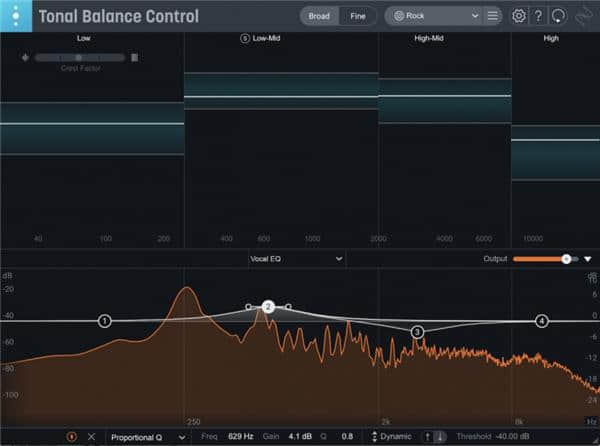Click the power icon for the EQ band
600x446 pixels.
(72, 437)
